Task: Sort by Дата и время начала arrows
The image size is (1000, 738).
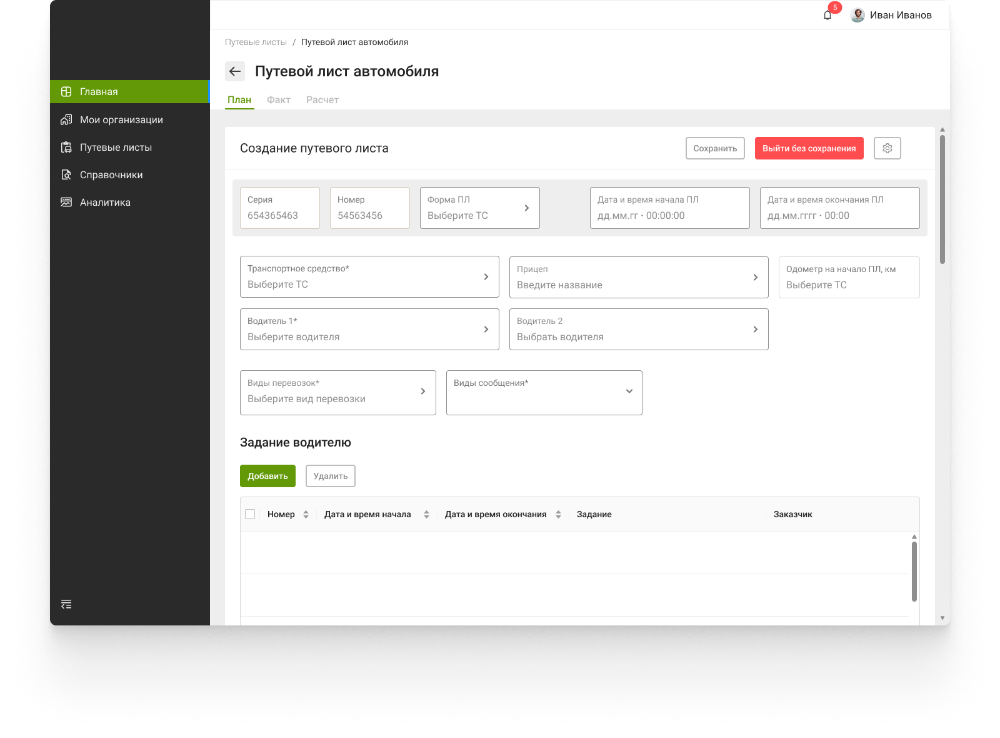Action: point(426,515)
